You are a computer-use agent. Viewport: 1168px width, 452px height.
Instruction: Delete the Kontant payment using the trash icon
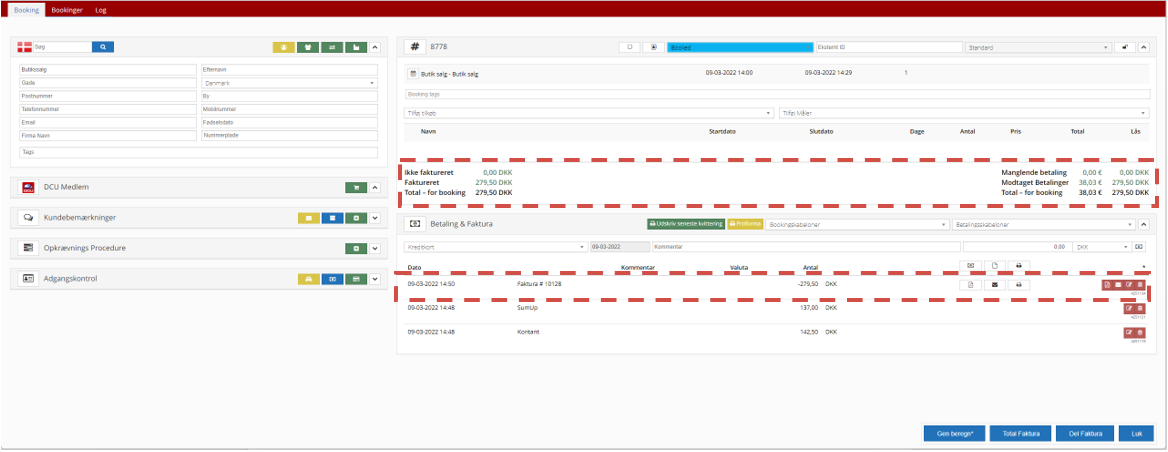coord(1140,332)
